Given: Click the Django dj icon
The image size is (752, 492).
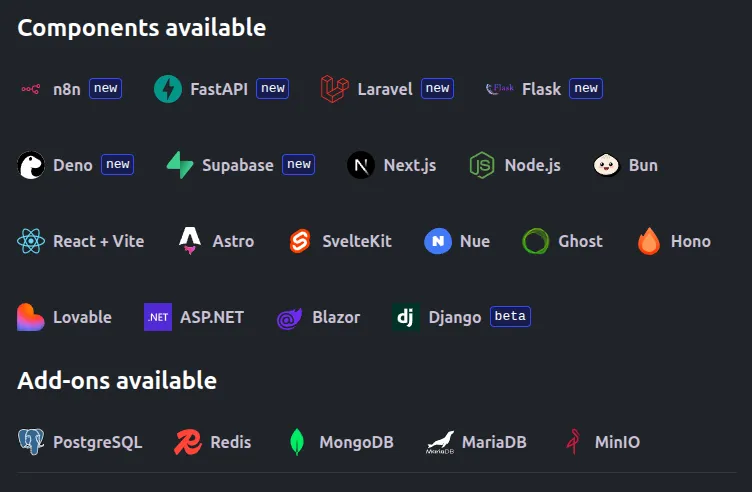Looking at the screenshot, I should click(406, 317).
